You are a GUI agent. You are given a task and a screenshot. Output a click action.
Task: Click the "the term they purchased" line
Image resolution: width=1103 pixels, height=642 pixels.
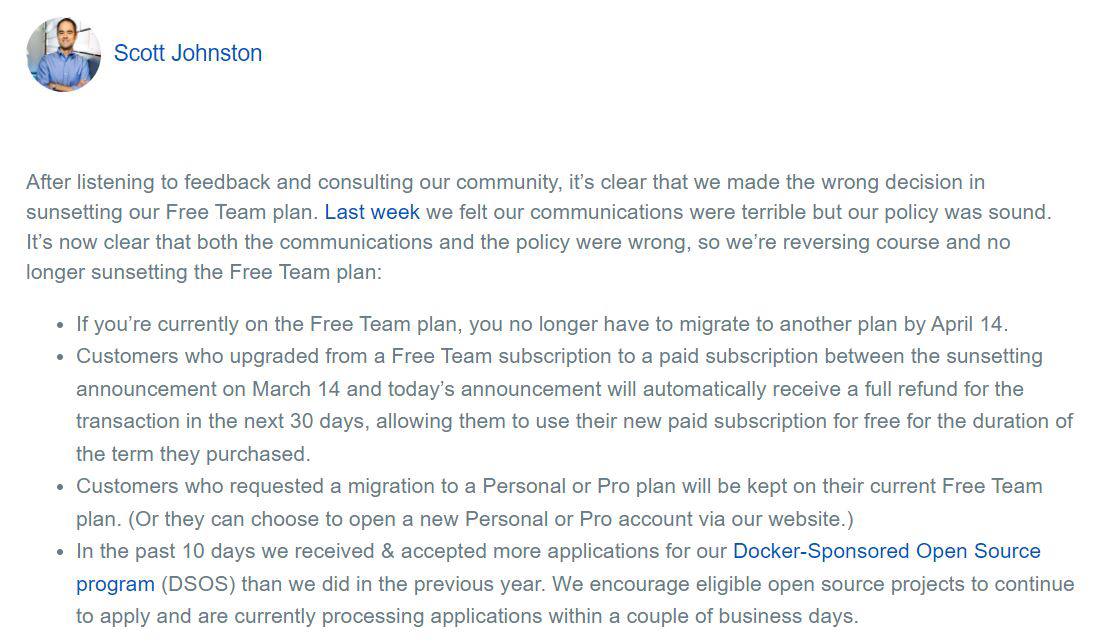pyautogui.click(x=193, y=454)
